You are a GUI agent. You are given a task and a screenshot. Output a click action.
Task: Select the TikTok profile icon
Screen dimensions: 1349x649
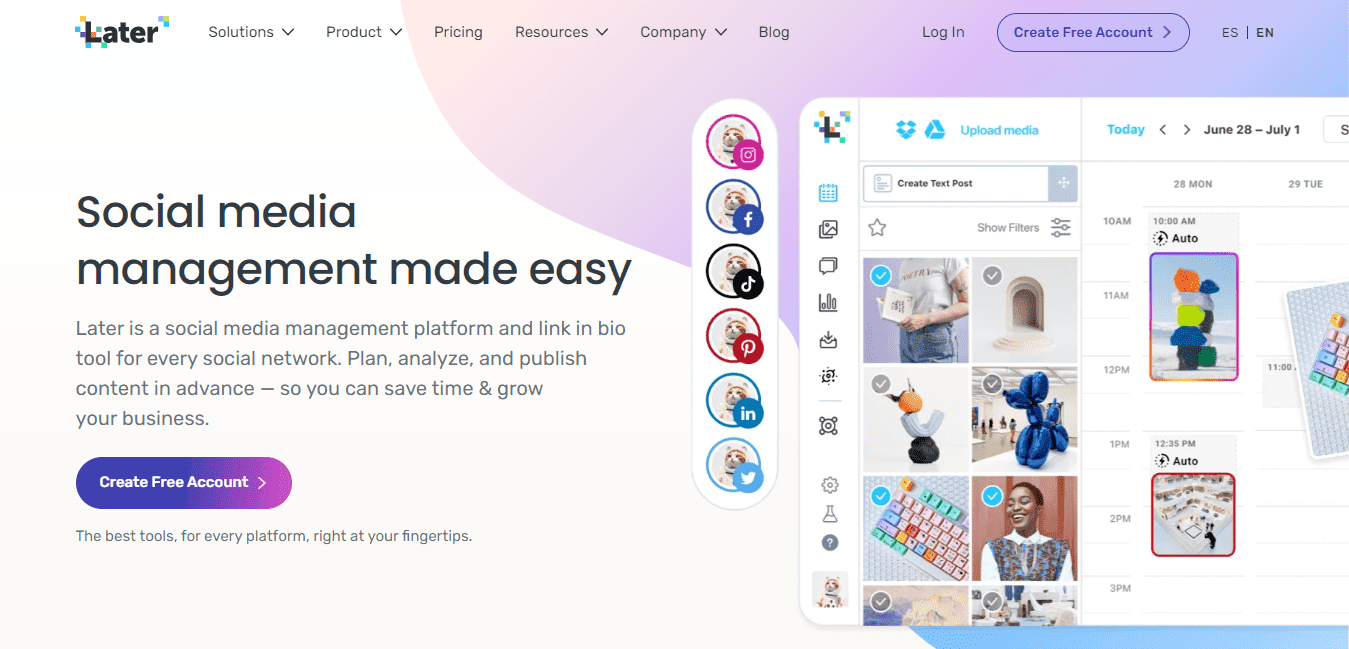735,272
